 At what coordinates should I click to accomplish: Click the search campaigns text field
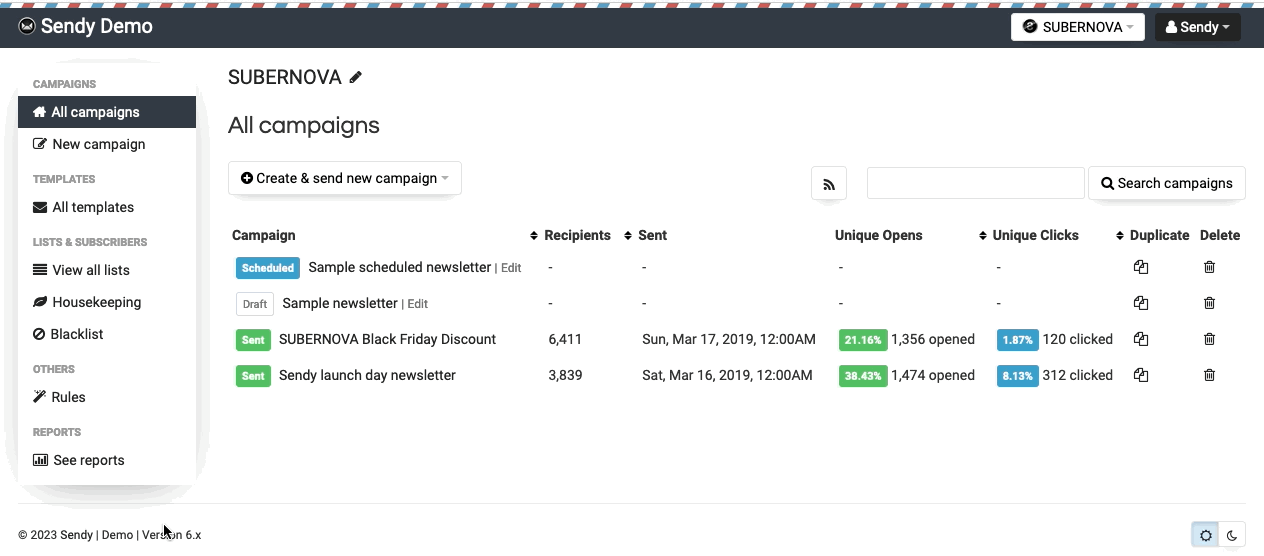976,183
